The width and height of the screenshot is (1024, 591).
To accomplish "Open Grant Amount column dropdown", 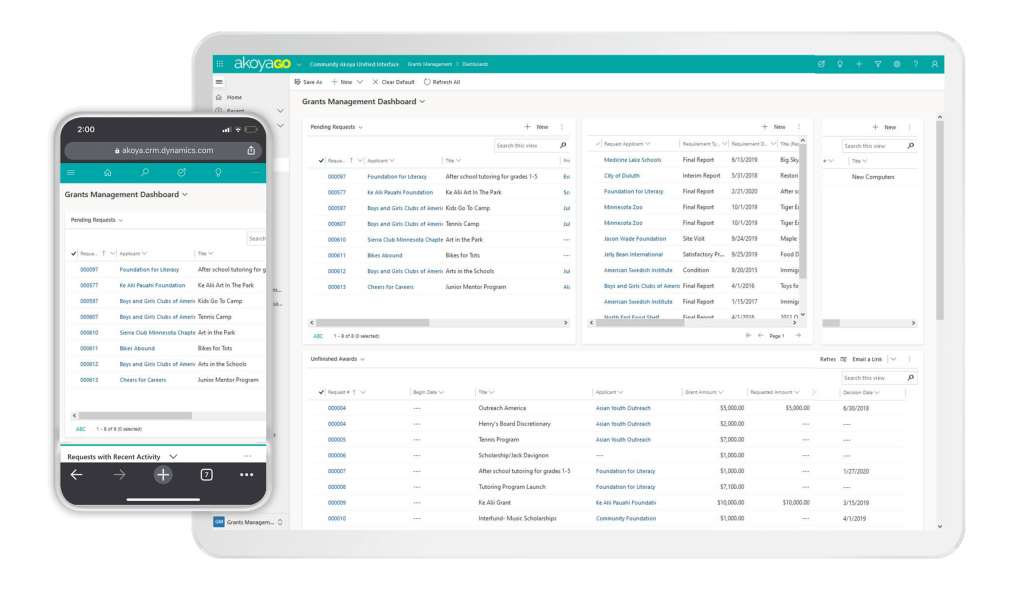I will tap(720, 392).
